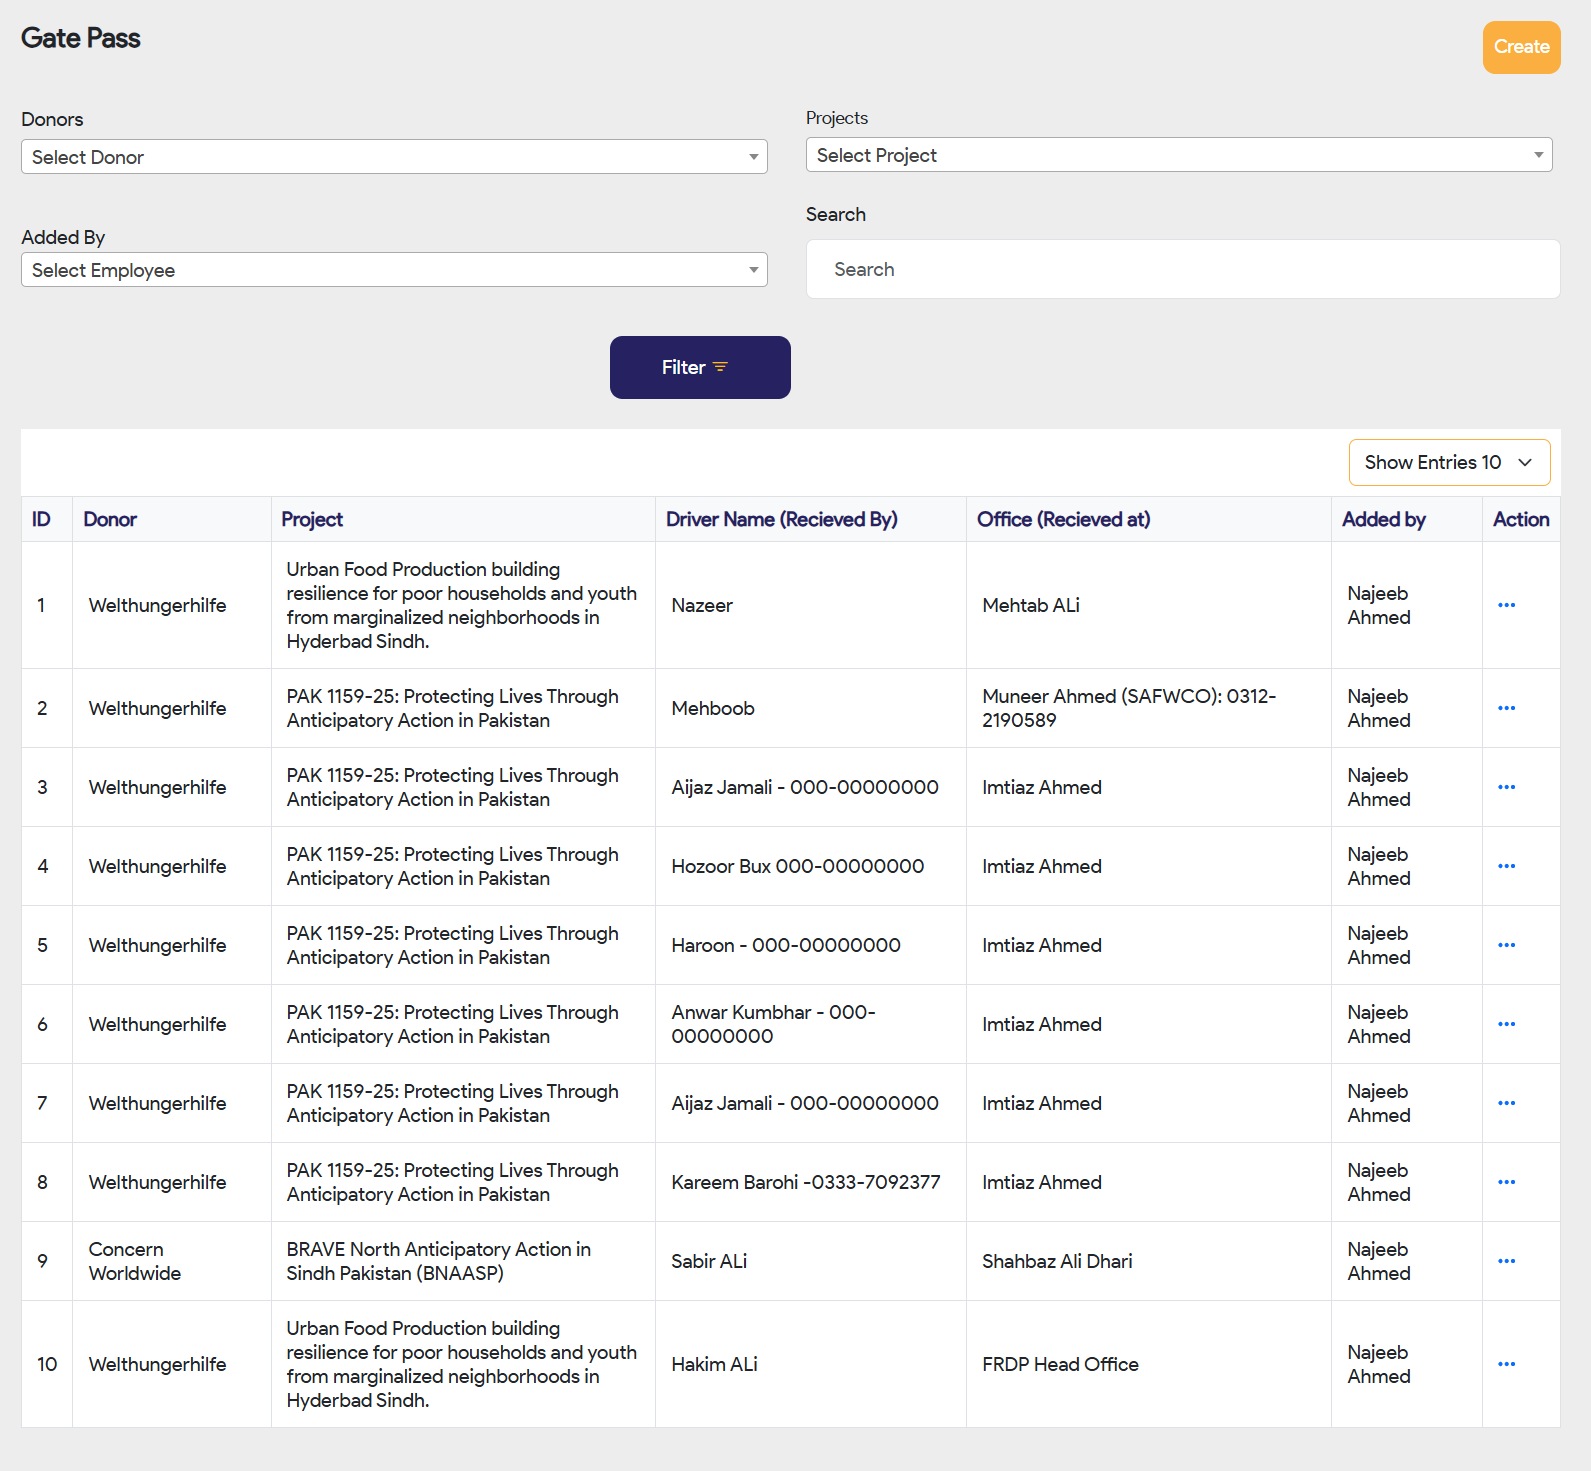
Task: Click the Donor column header
Action: tap(110, 519)
